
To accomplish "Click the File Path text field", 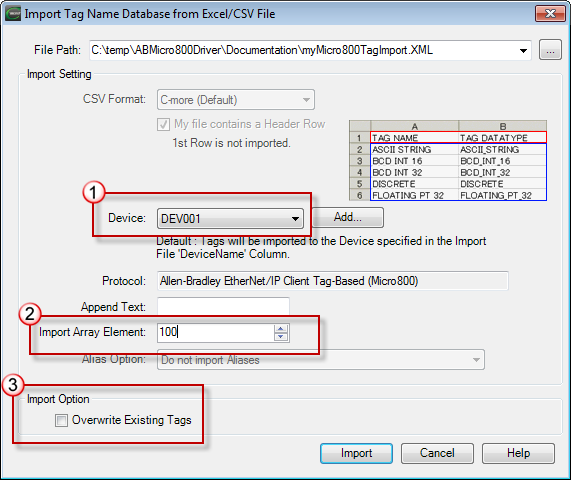I will coord(303,50).
